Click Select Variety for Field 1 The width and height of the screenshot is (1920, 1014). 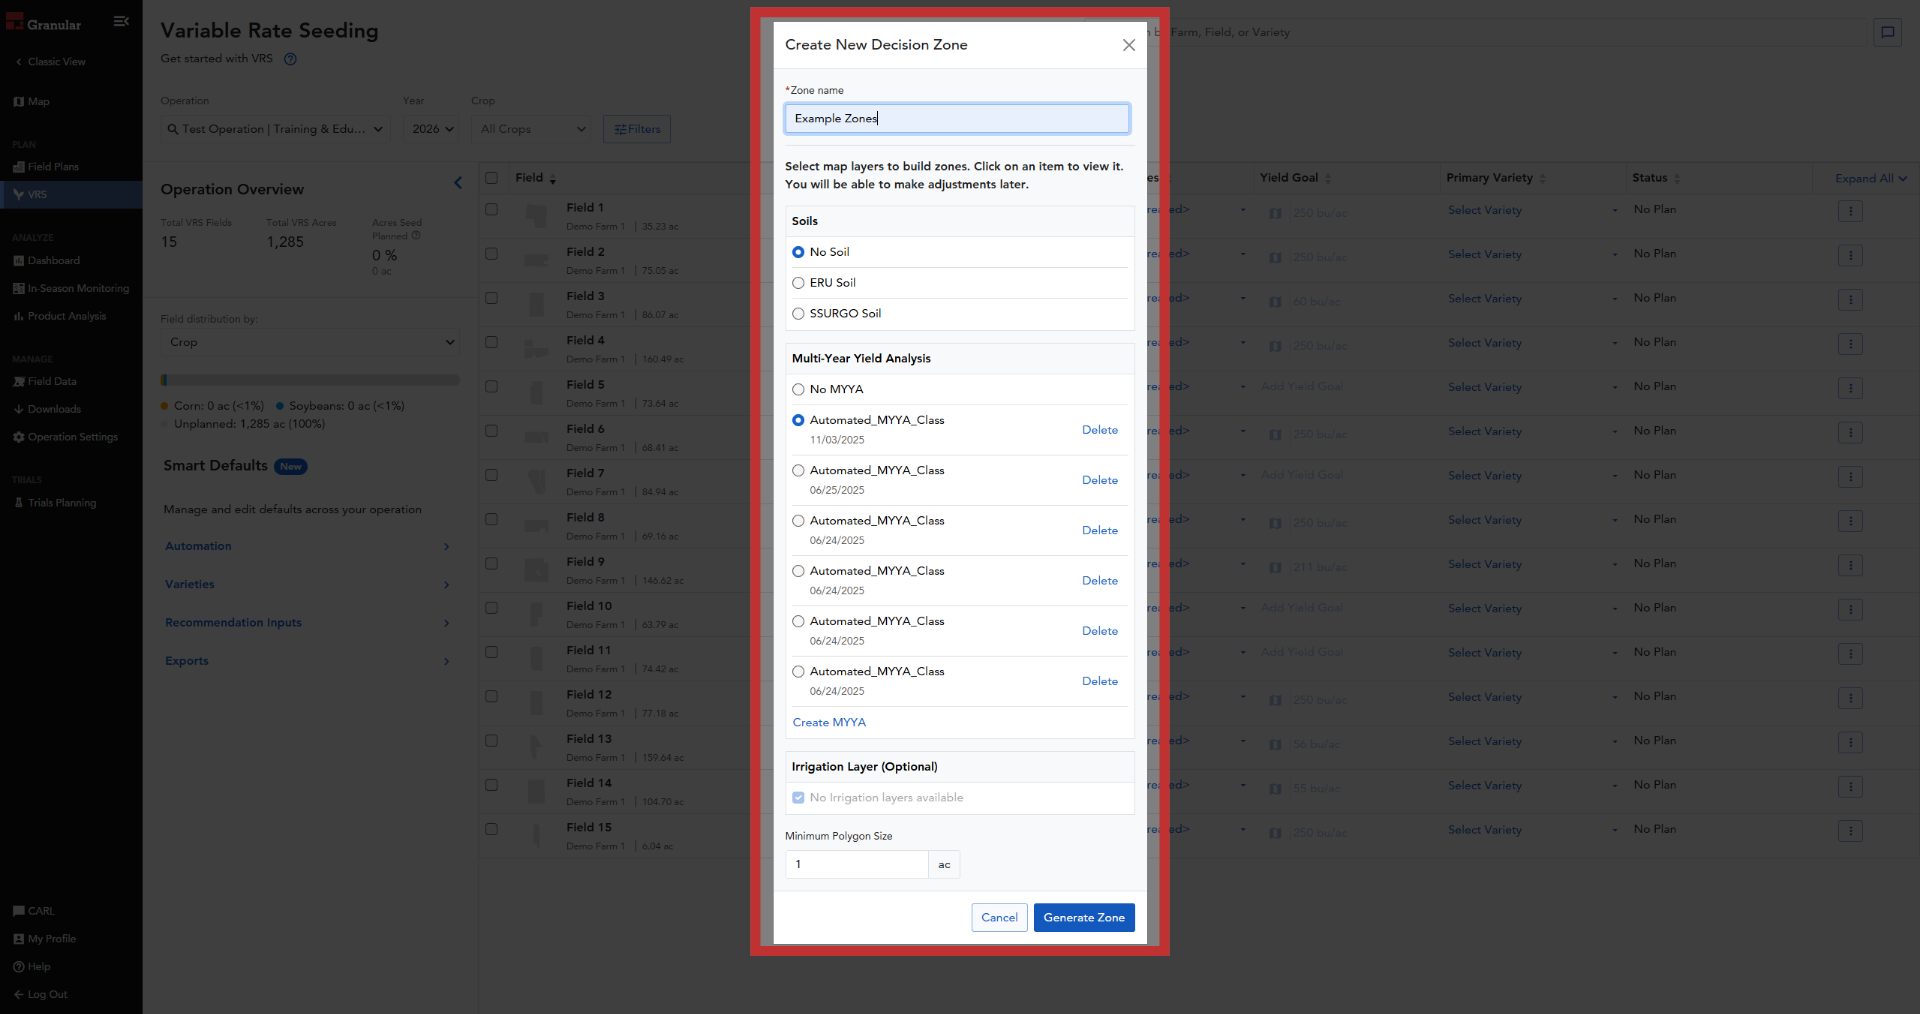tap(1485, 211)
